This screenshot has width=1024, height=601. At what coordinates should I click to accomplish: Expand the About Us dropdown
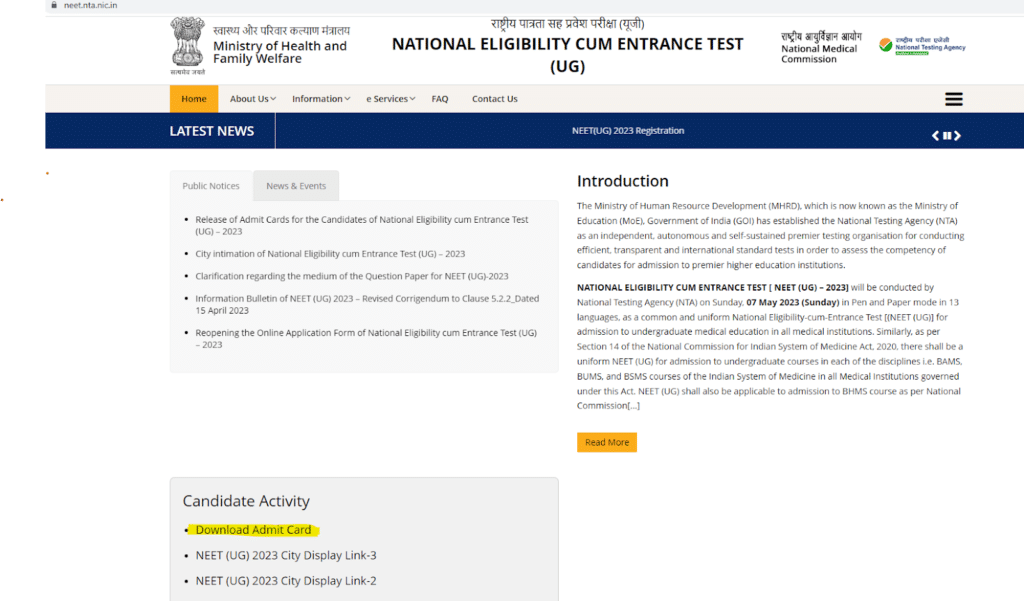point(253,99)
